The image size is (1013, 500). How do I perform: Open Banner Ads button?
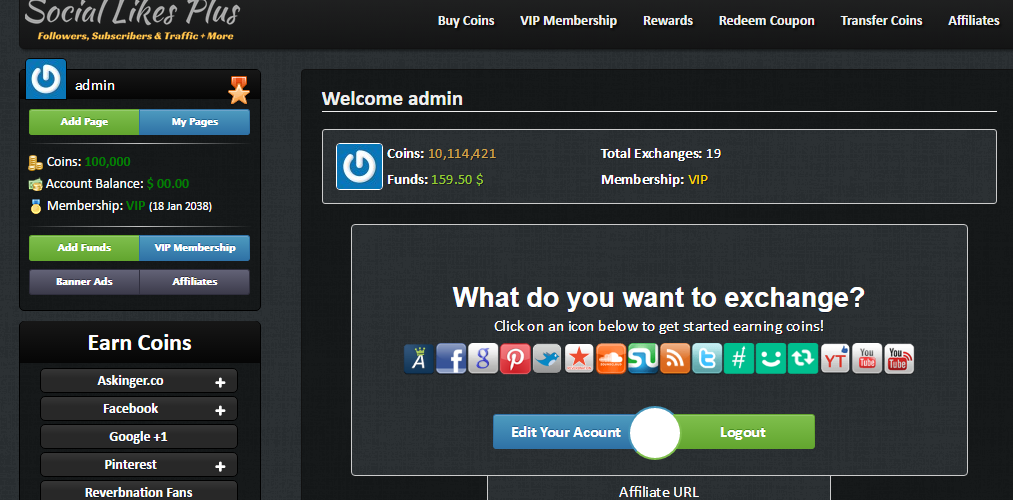pos(84,282)
